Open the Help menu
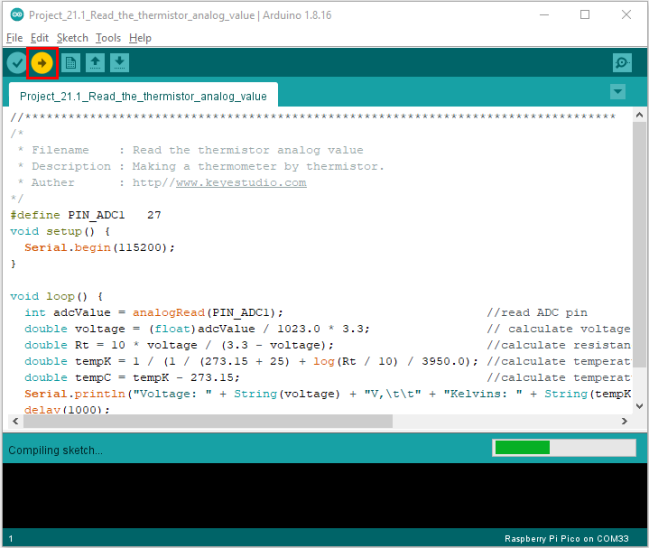The width and height of the screenshot is (650, 549). [x=140, y=38]
